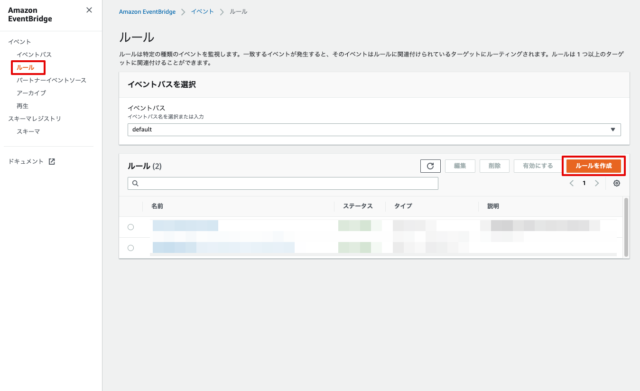The image size is (640, 391).
Task: Click the イベント sidebar section heading
Action: [x=20, y=42]
